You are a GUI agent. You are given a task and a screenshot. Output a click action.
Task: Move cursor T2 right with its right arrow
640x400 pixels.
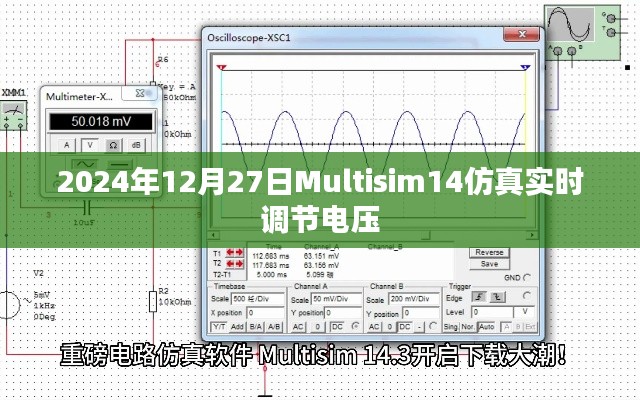pyautogui.click(x=239, y=264)
